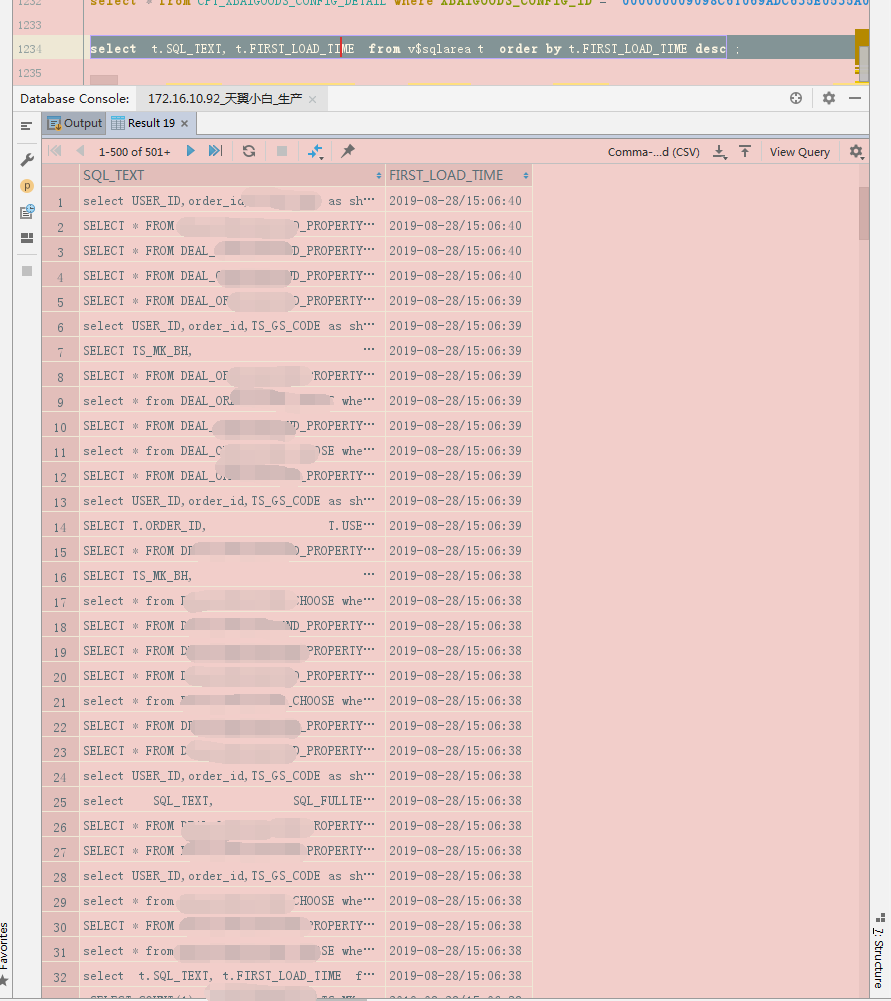Open the compare with blue arrows dropdown
891x1001 pixels.
click(315, 152)
